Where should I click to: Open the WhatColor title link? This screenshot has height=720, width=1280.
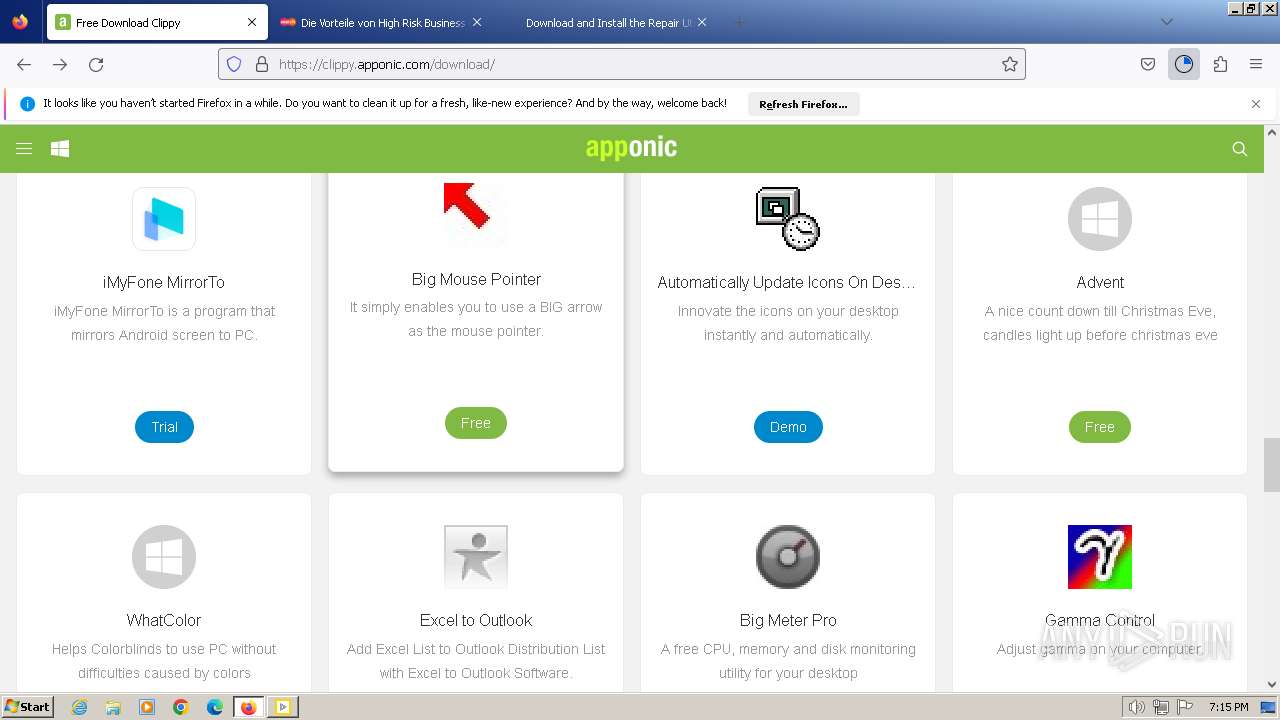coord(164,621)
